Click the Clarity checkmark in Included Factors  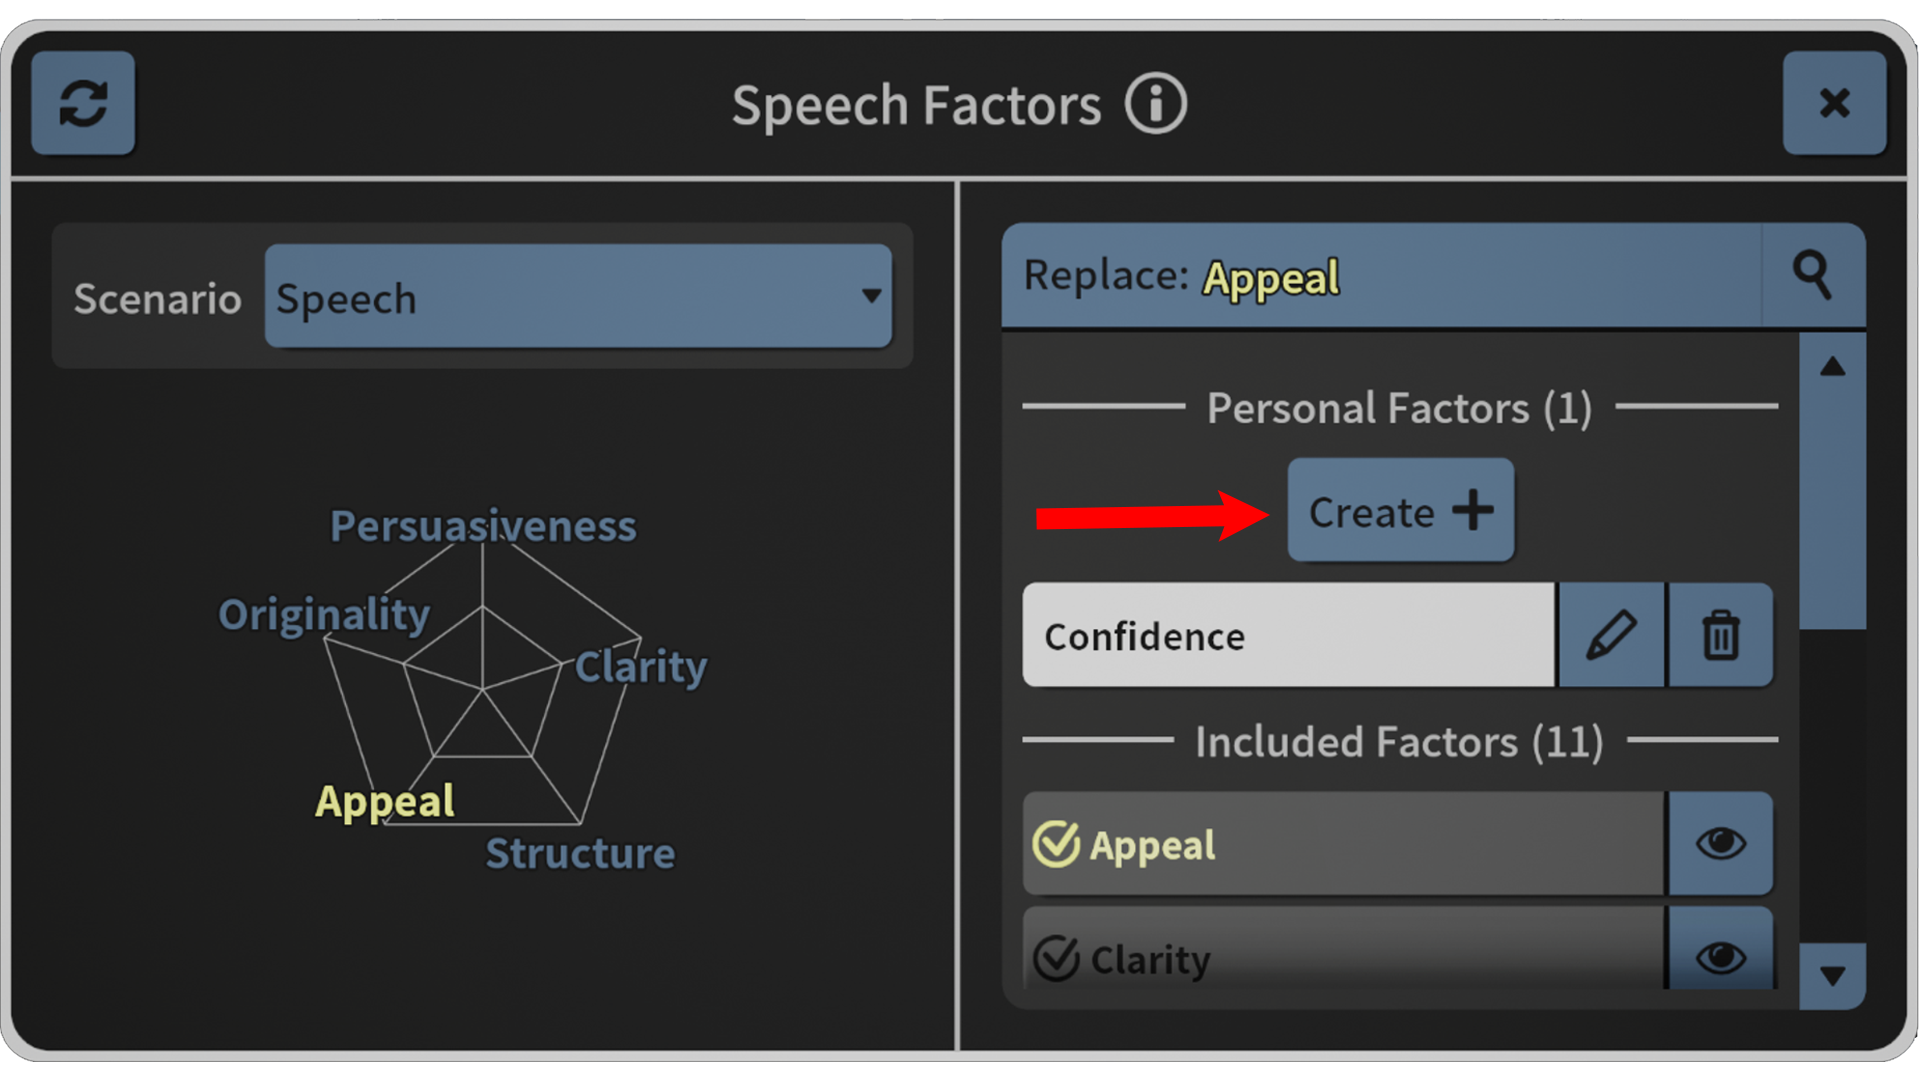pos(1056,958)
